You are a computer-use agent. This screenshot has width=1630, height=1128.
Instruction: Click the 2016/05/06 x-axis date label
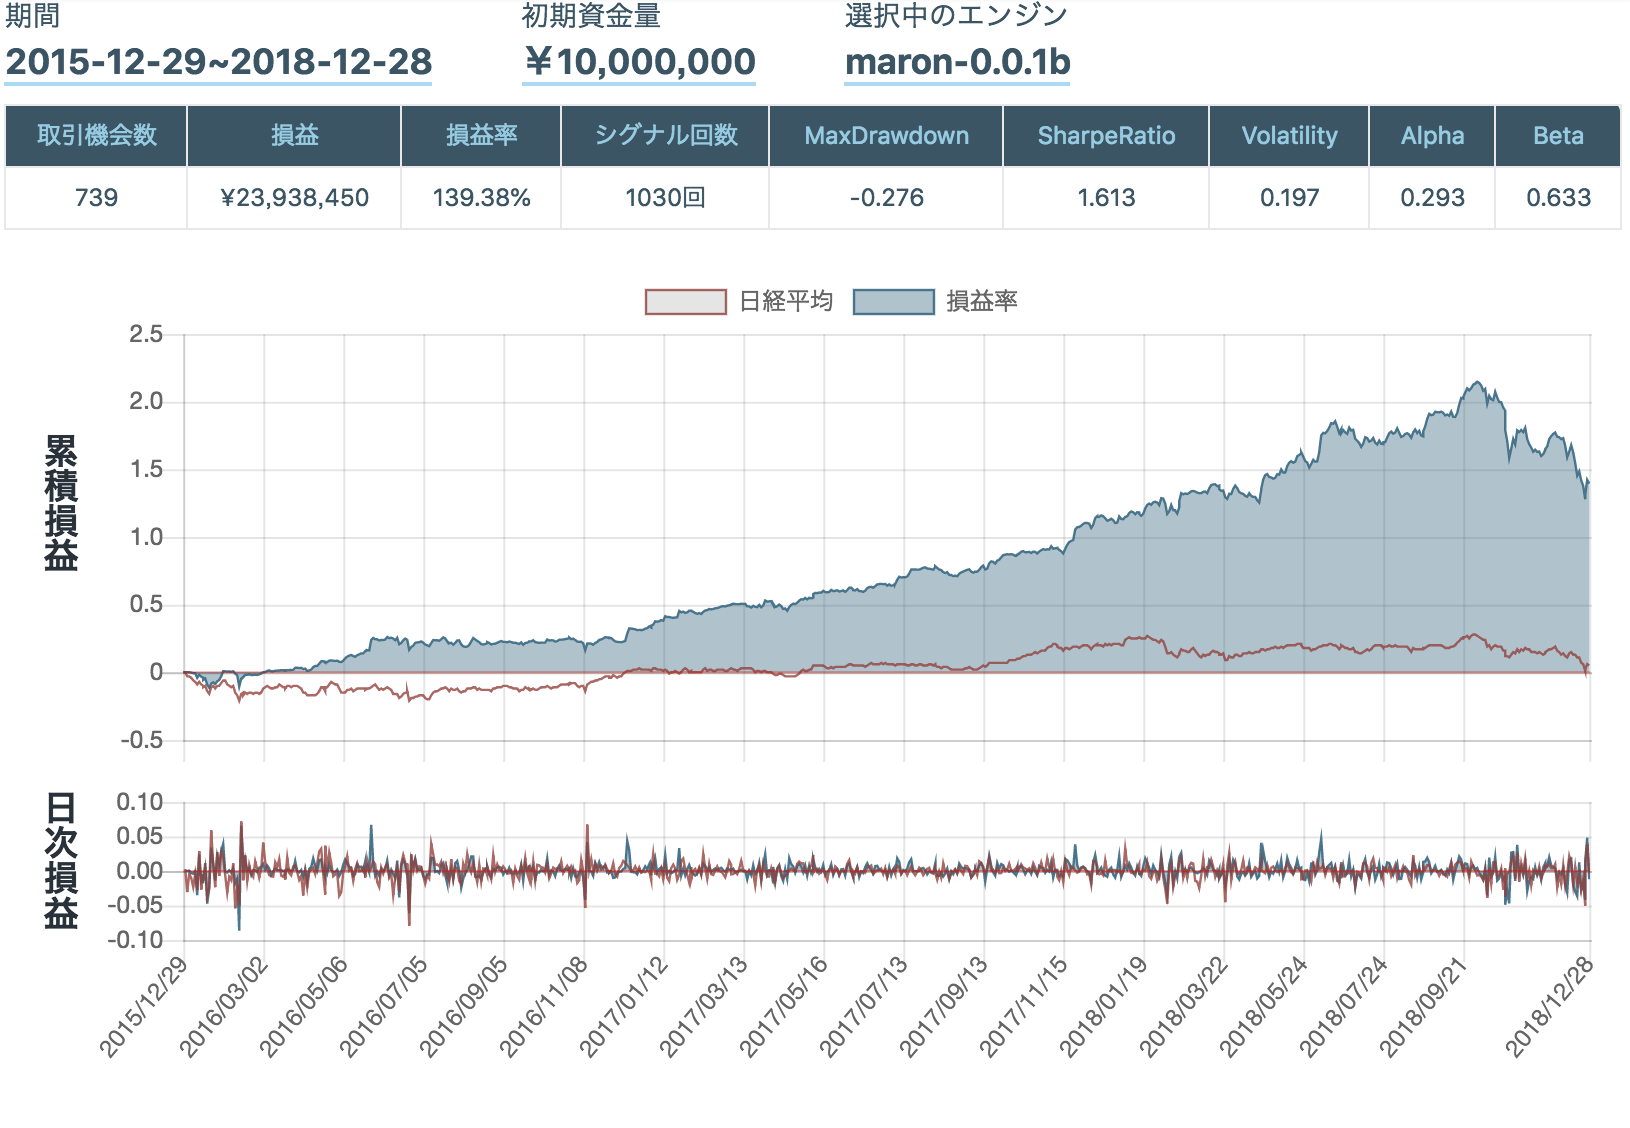[x=303, y=1006]
